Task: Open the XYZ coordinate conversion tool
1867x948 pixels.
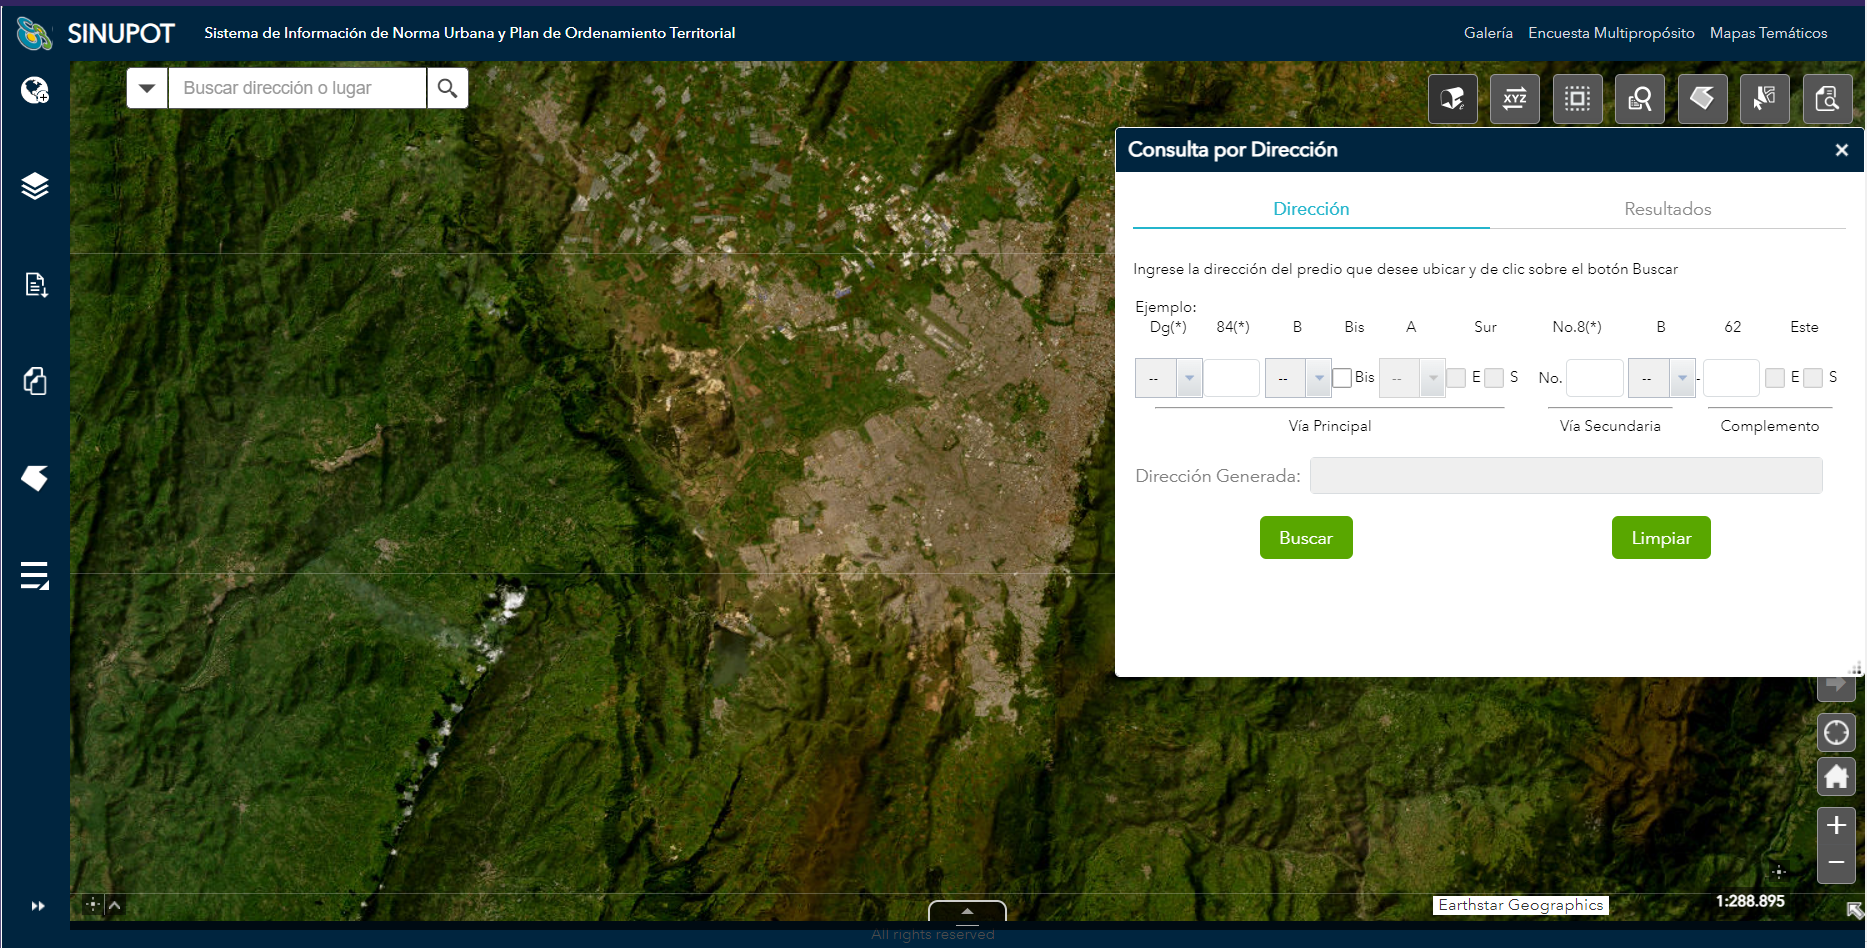Action: (1514, 99)
